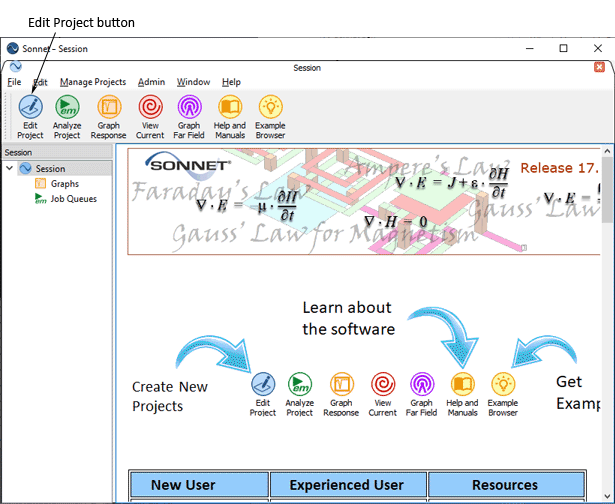Select View Current in the top toolbar

(150, 116)
